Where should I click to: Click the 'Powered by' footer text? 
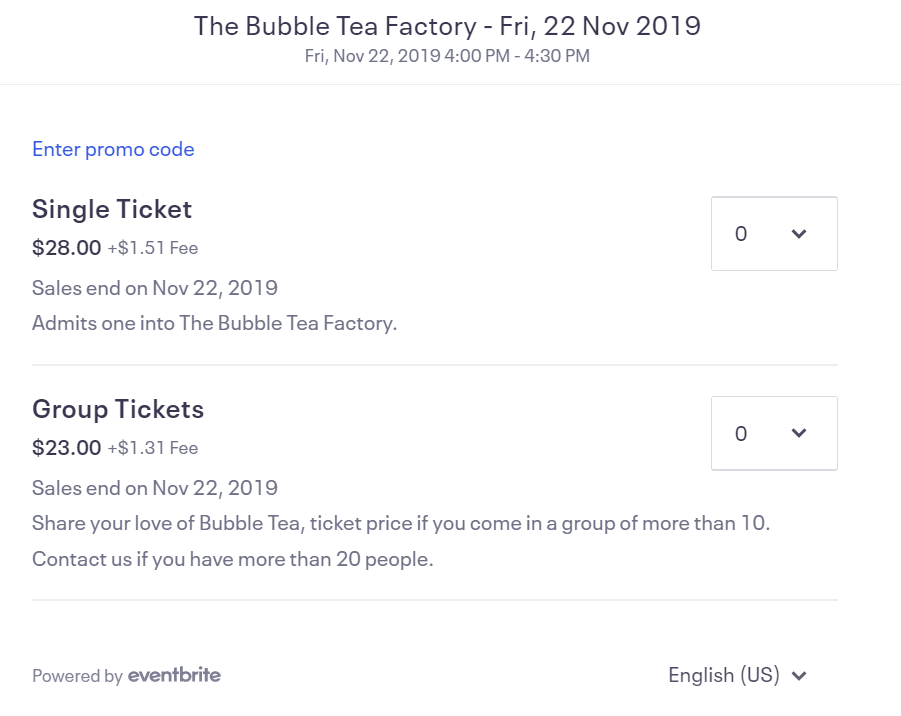(77, 676)
